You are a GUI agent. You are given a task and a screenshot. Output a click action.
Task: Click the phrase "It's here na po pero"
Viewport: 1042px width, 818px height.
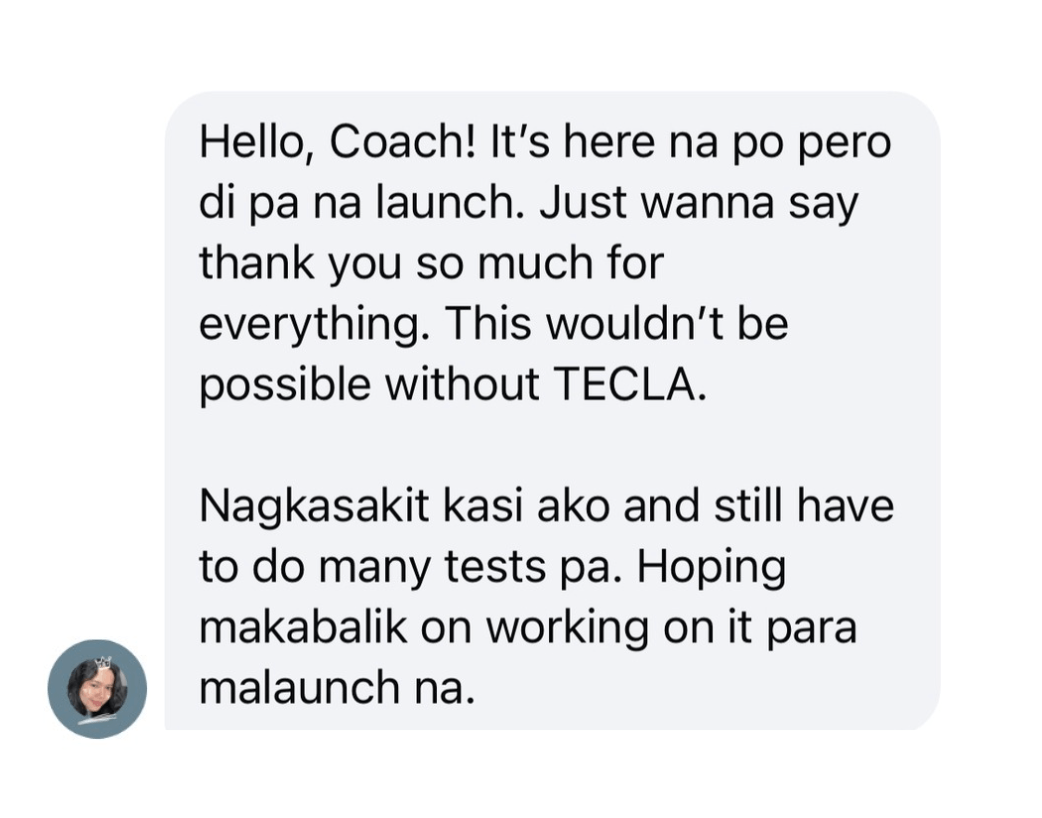click(x=690, y=144)
